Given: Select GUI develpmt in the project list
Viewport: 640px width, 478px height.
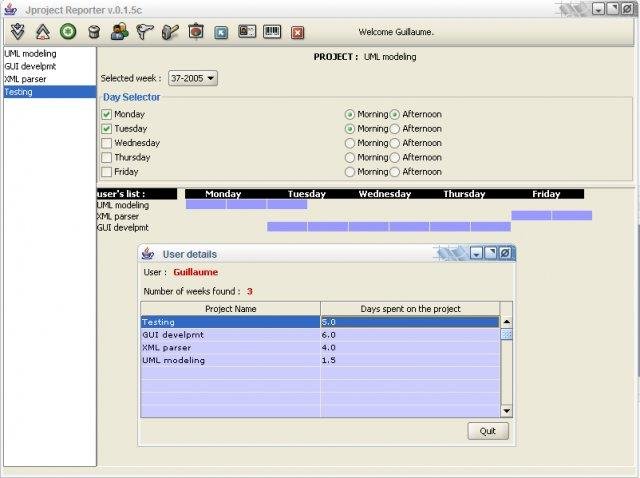Looking at the screenshot, I should (50, 66).
